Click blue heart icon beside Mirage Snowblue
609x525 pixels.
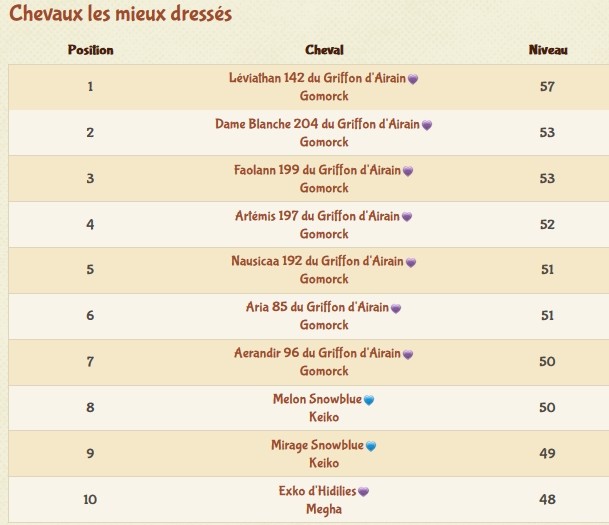371,446
